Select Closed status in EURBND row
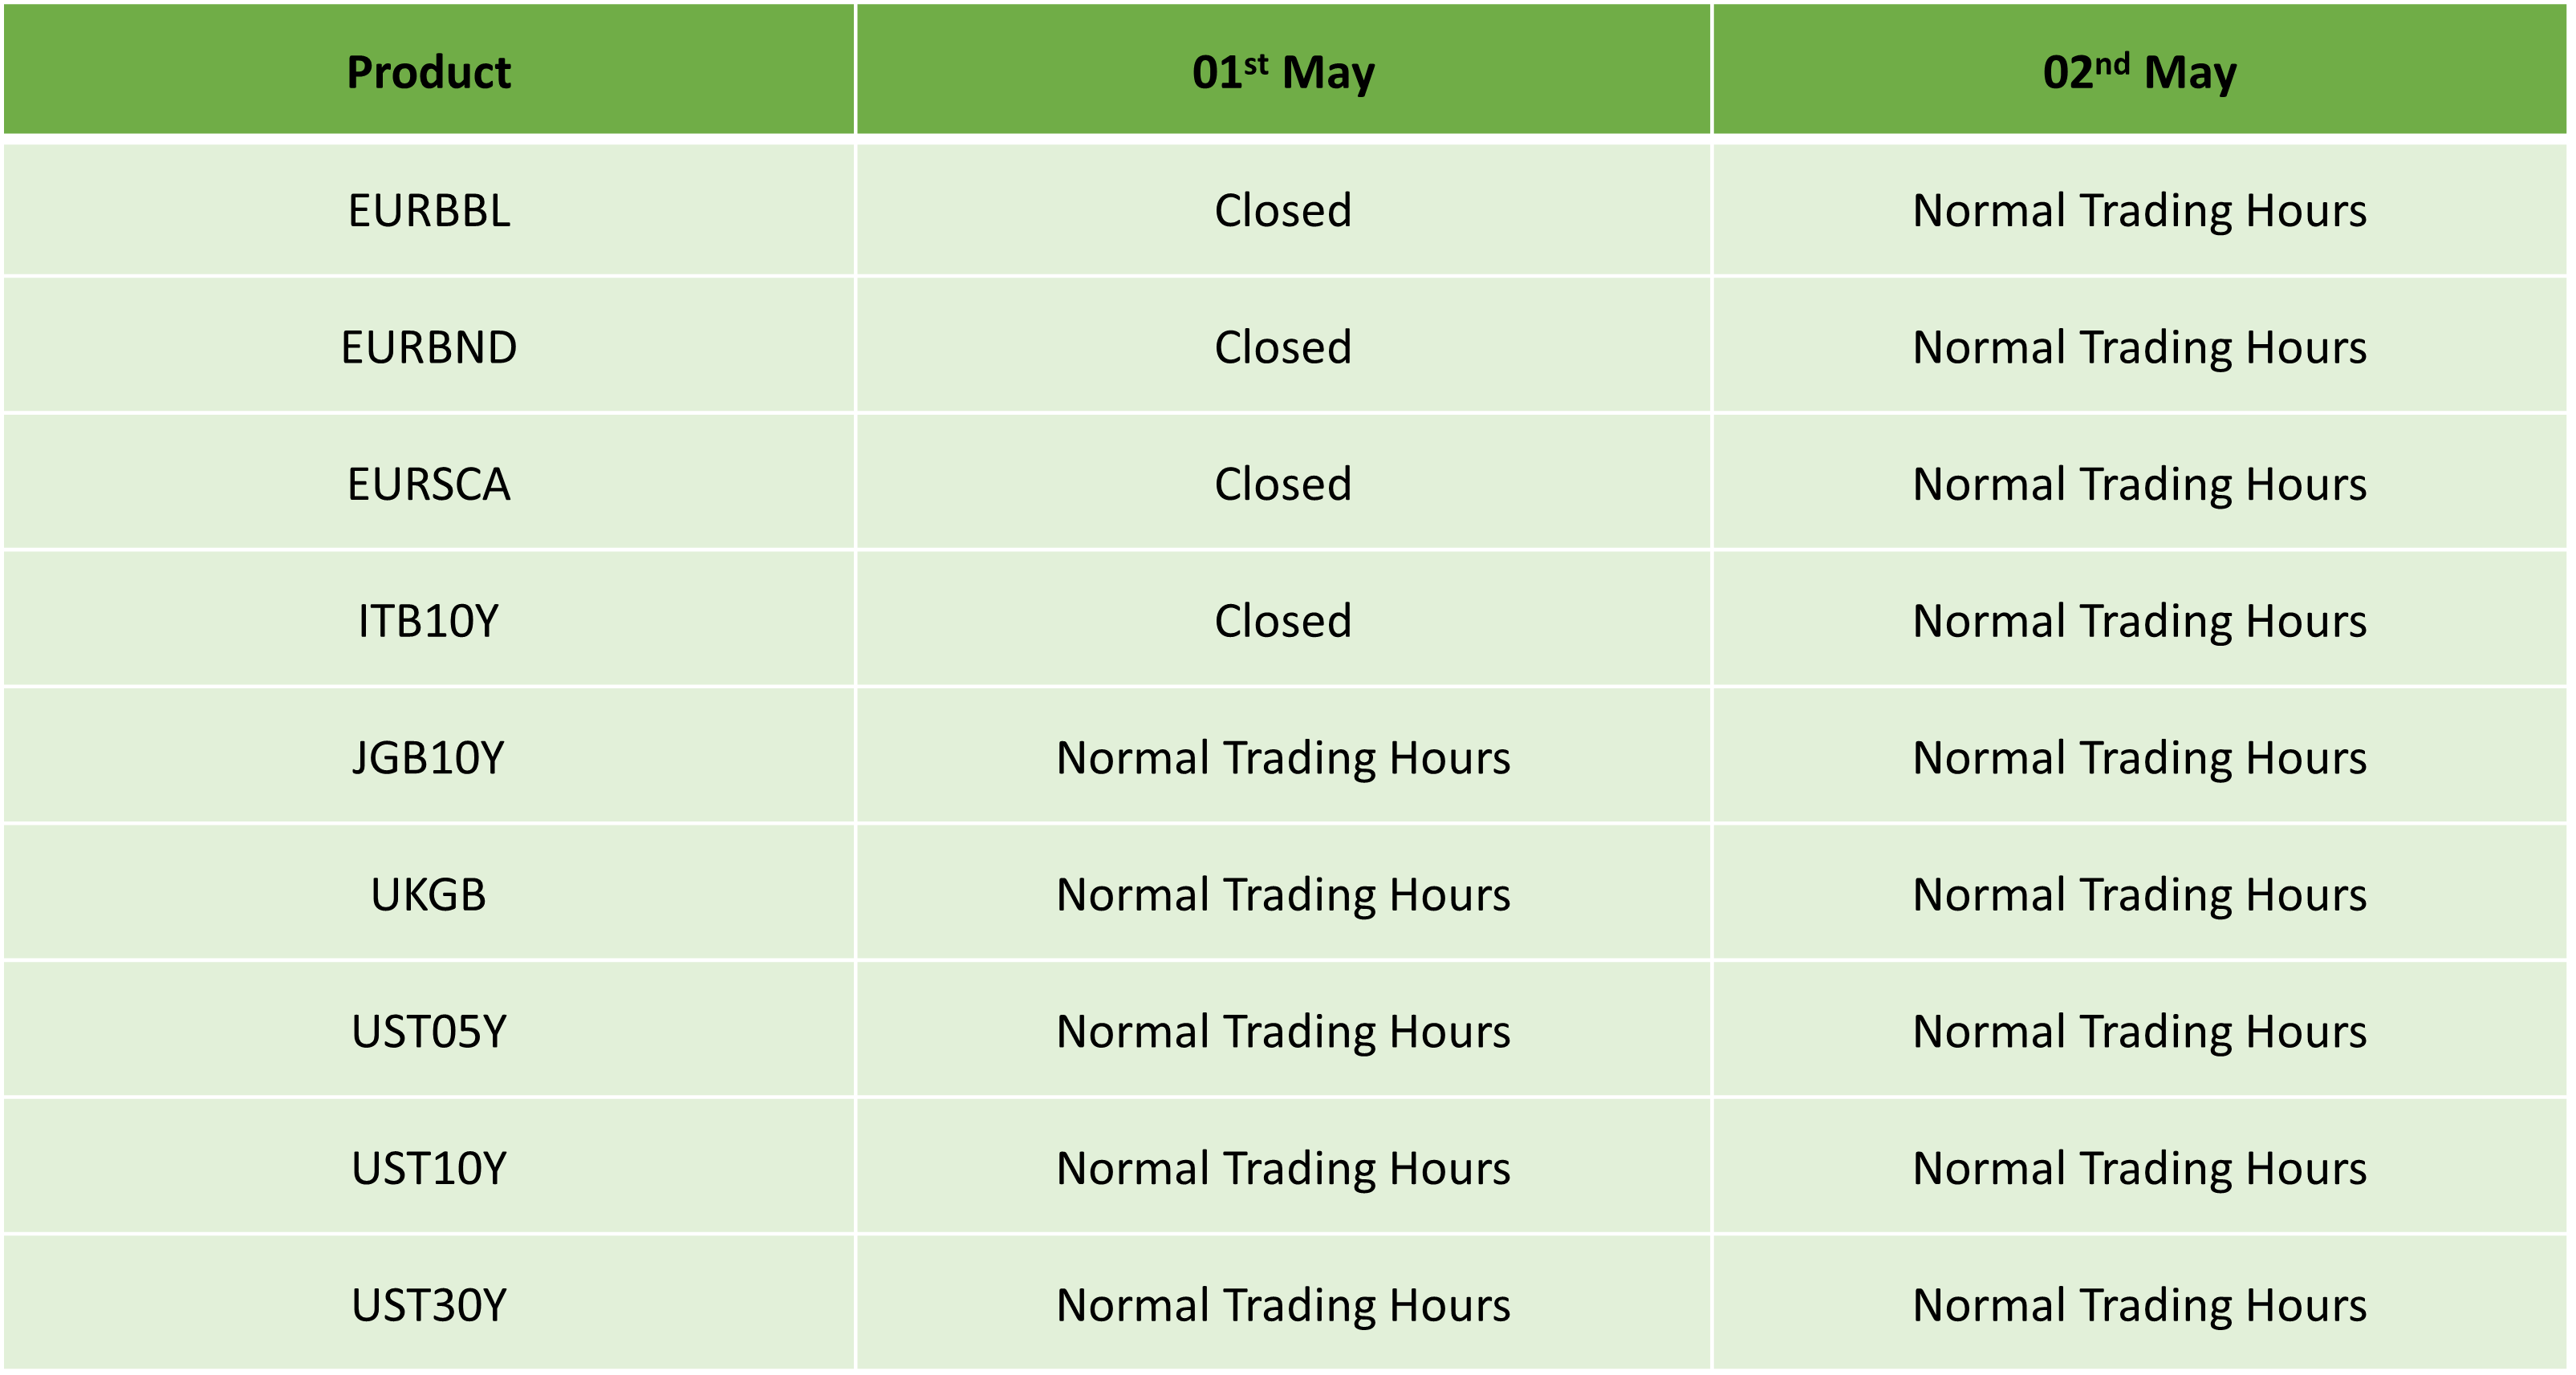This screenshot has height=1375, width=2576. click(x=1283, y=347)
